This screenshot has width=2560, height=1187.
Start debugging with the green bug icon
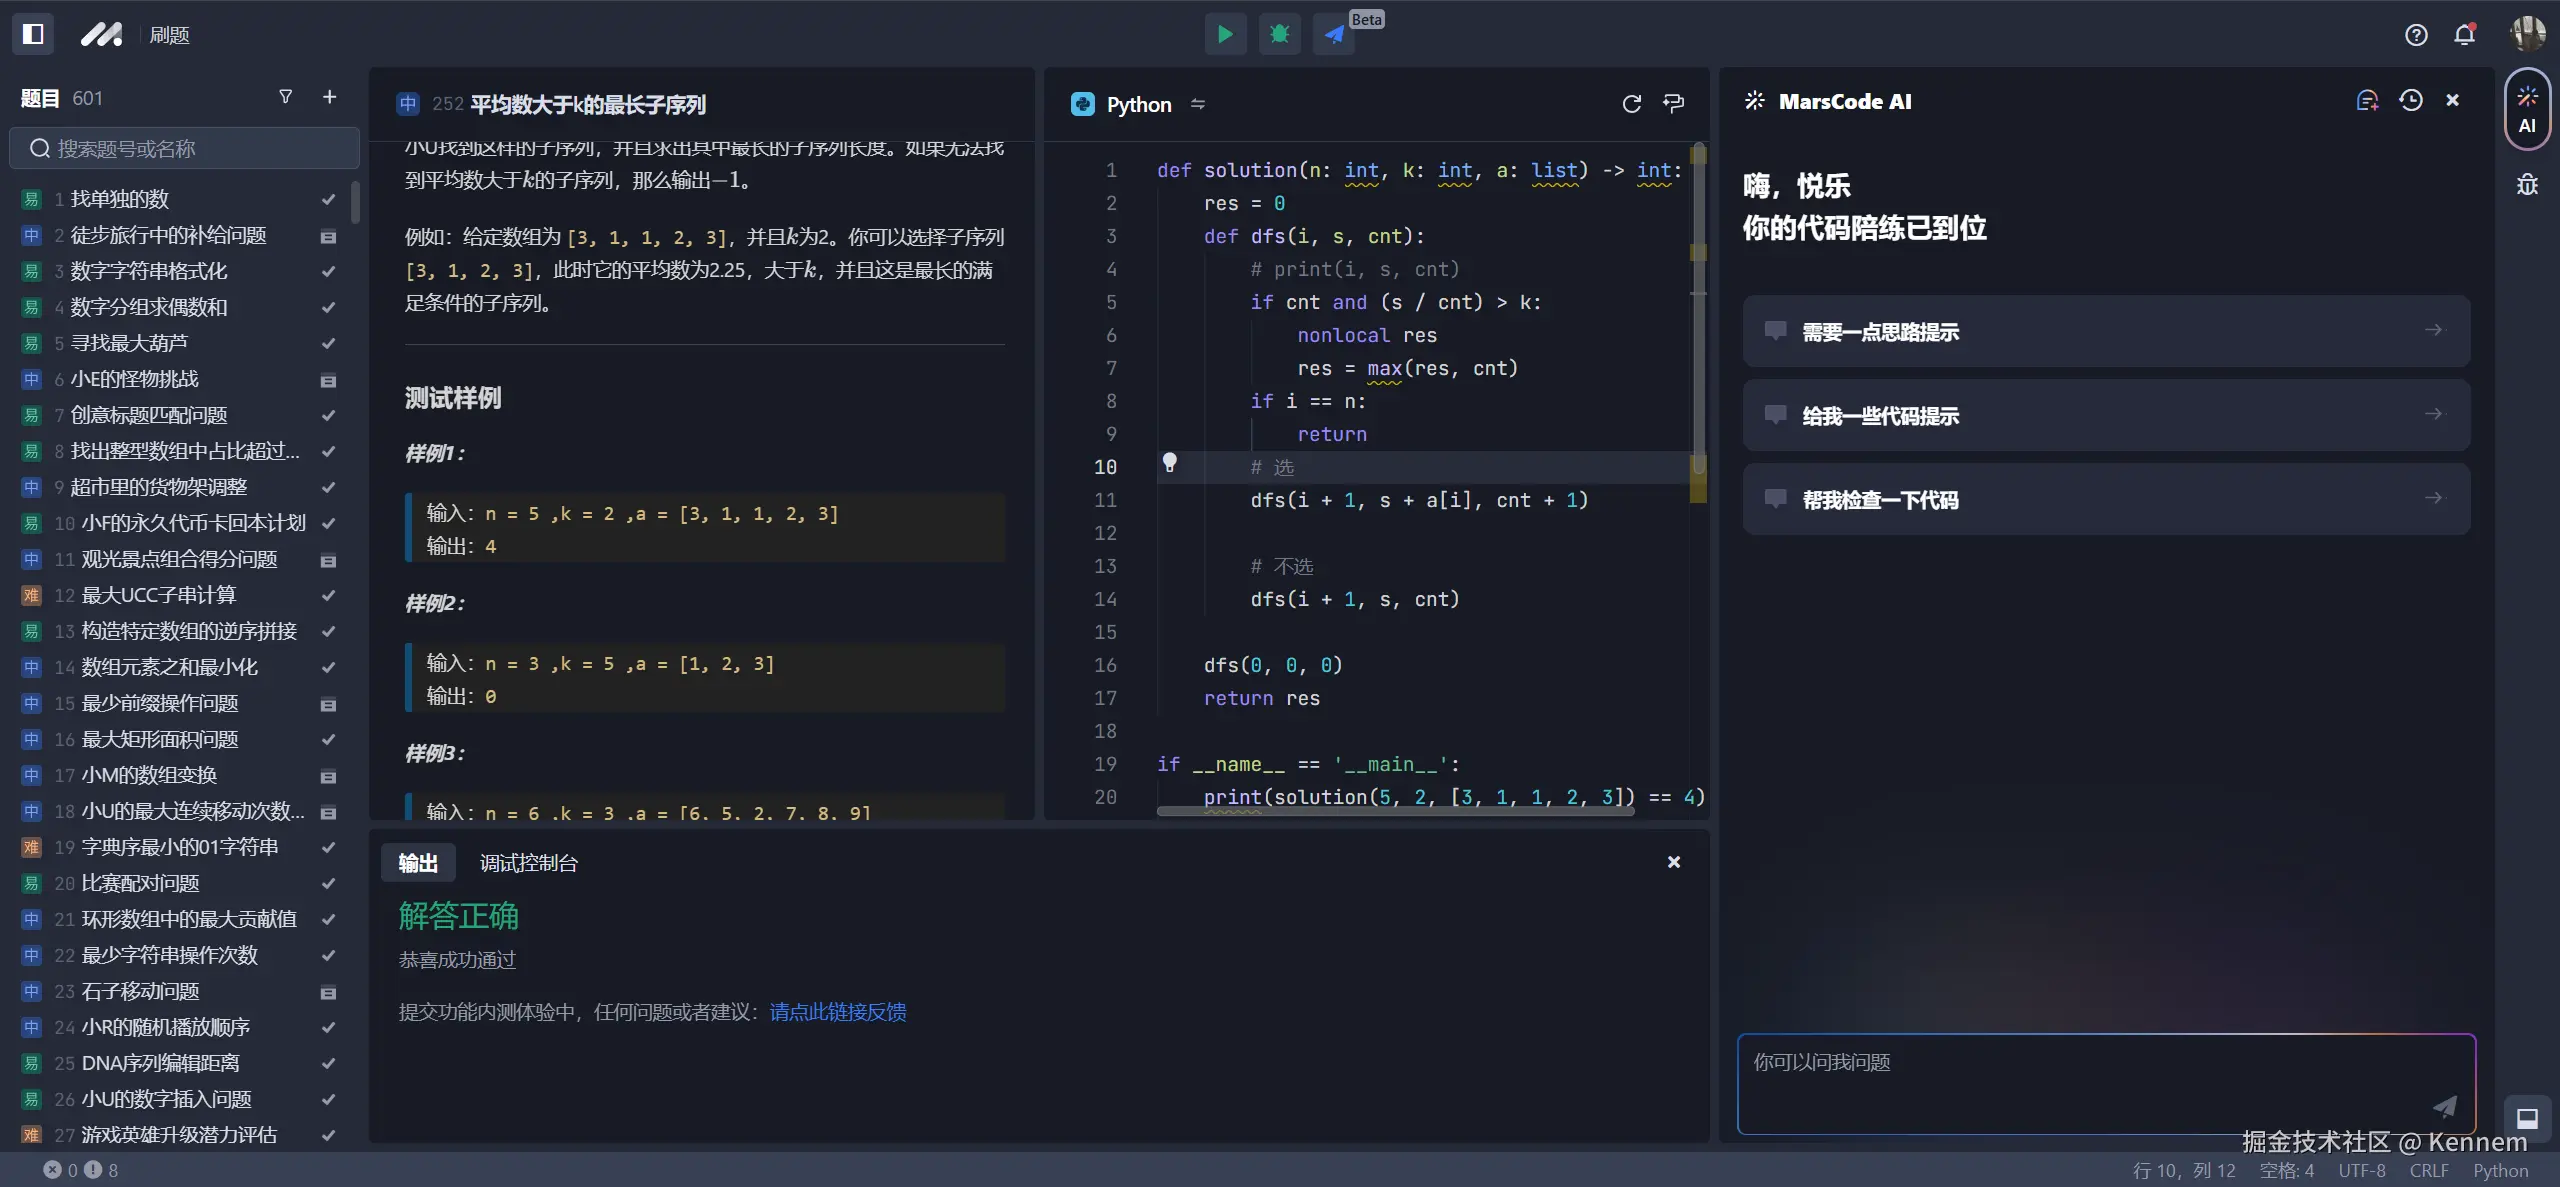coord(1279,33)
